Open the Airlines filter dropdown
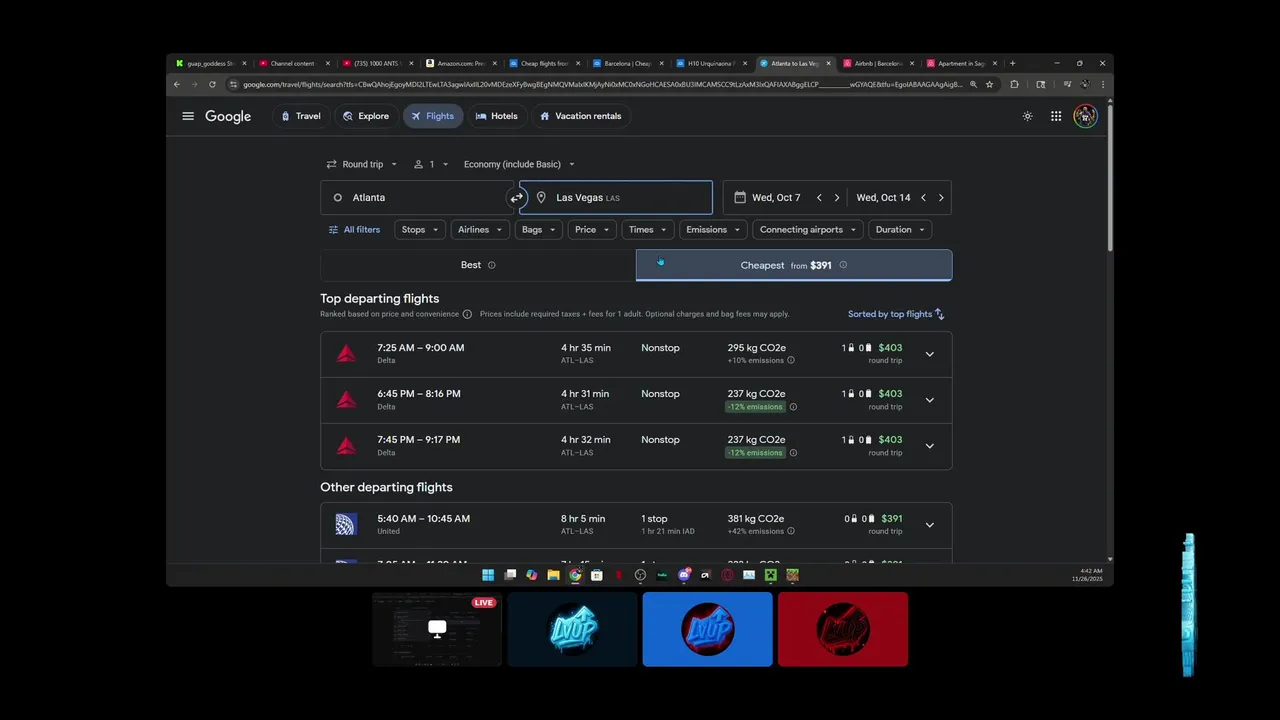 (480, 230)
